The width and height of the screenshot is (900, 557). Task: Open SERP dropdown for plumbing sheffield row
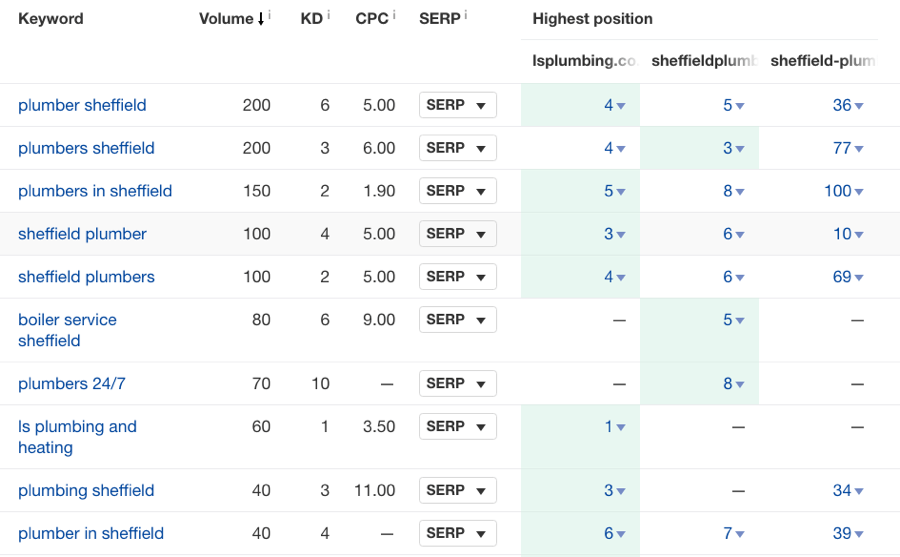pos(457,490)
